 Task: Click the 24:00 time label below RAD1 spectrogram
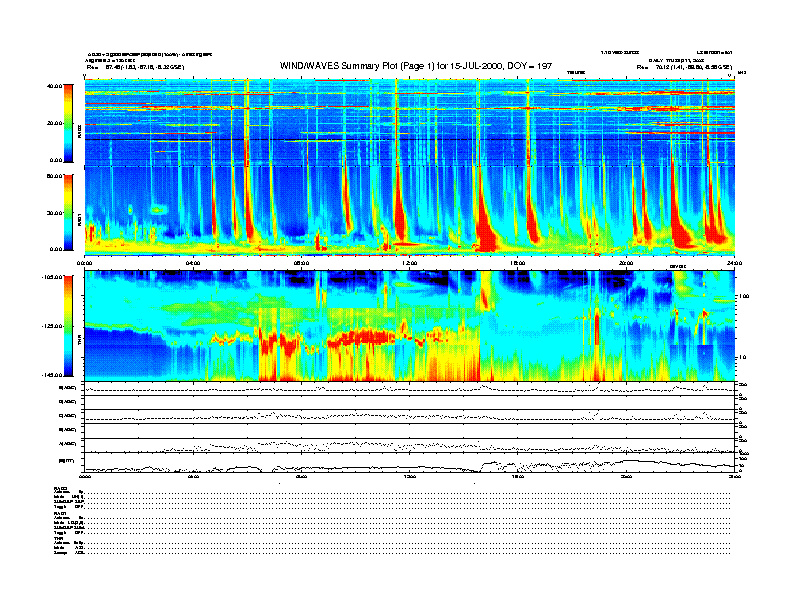click(x=734, y=263)
